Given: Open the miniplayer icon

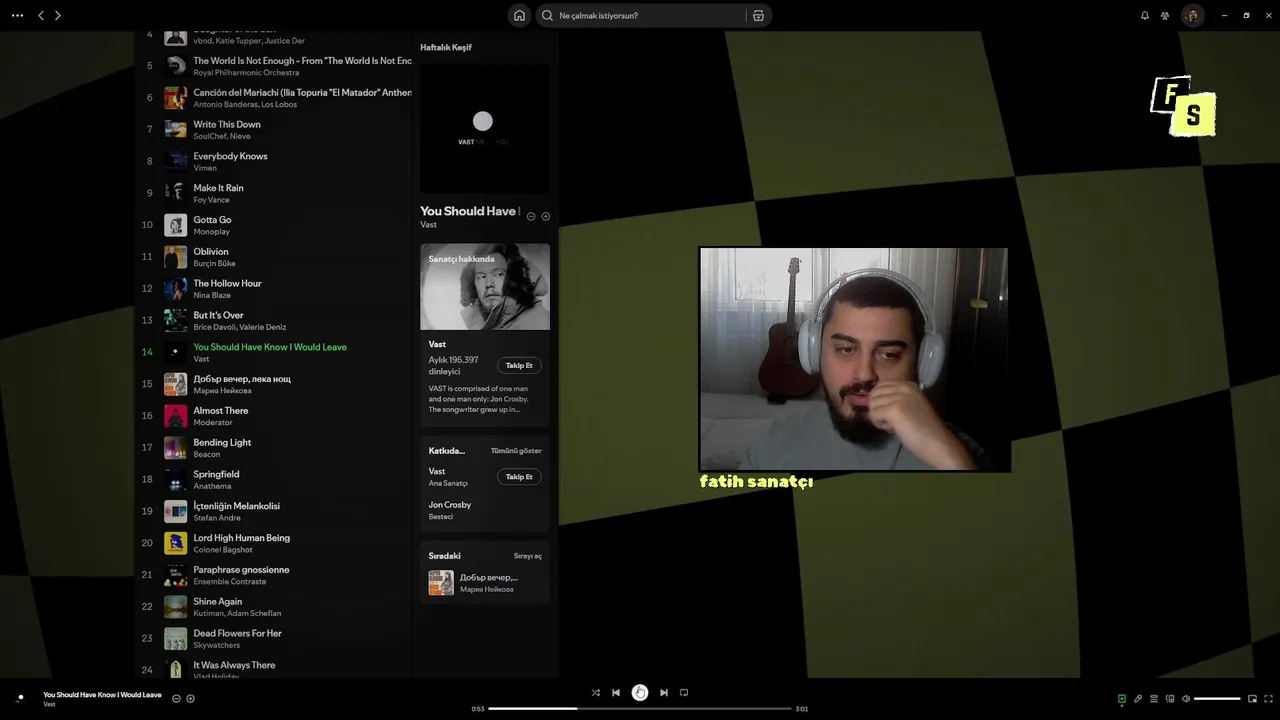Looking at the screenshot, I should pyautogui.click(x=1252, y=699).
